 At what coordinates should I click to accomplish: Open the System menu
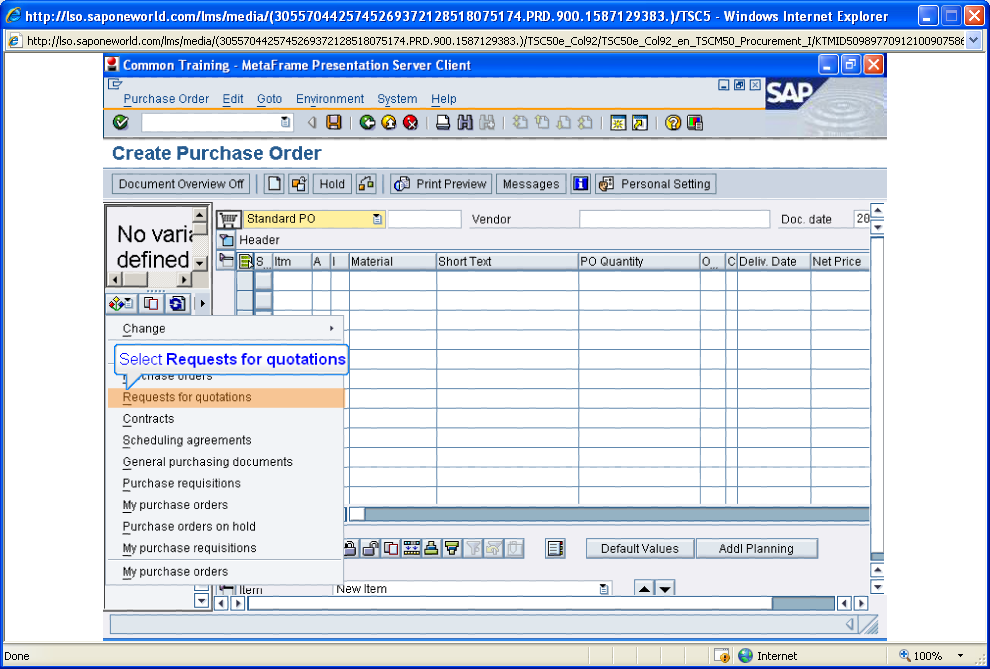coord(397,99)
